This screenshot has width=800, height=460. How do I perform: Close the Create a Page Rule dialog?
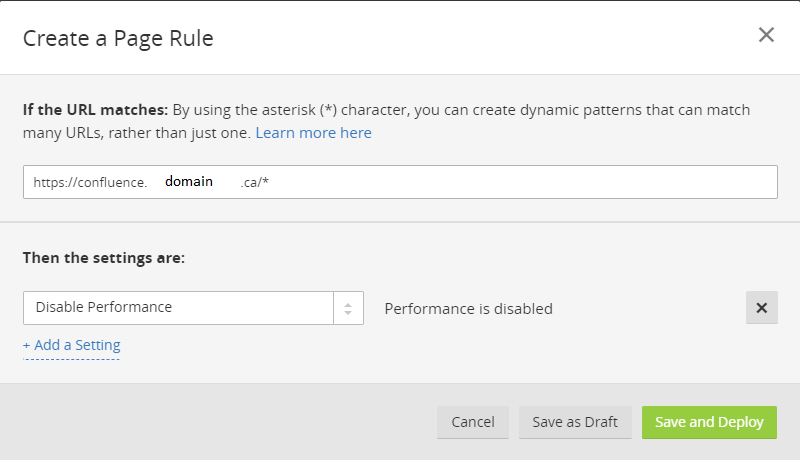[x=766, y=35]
